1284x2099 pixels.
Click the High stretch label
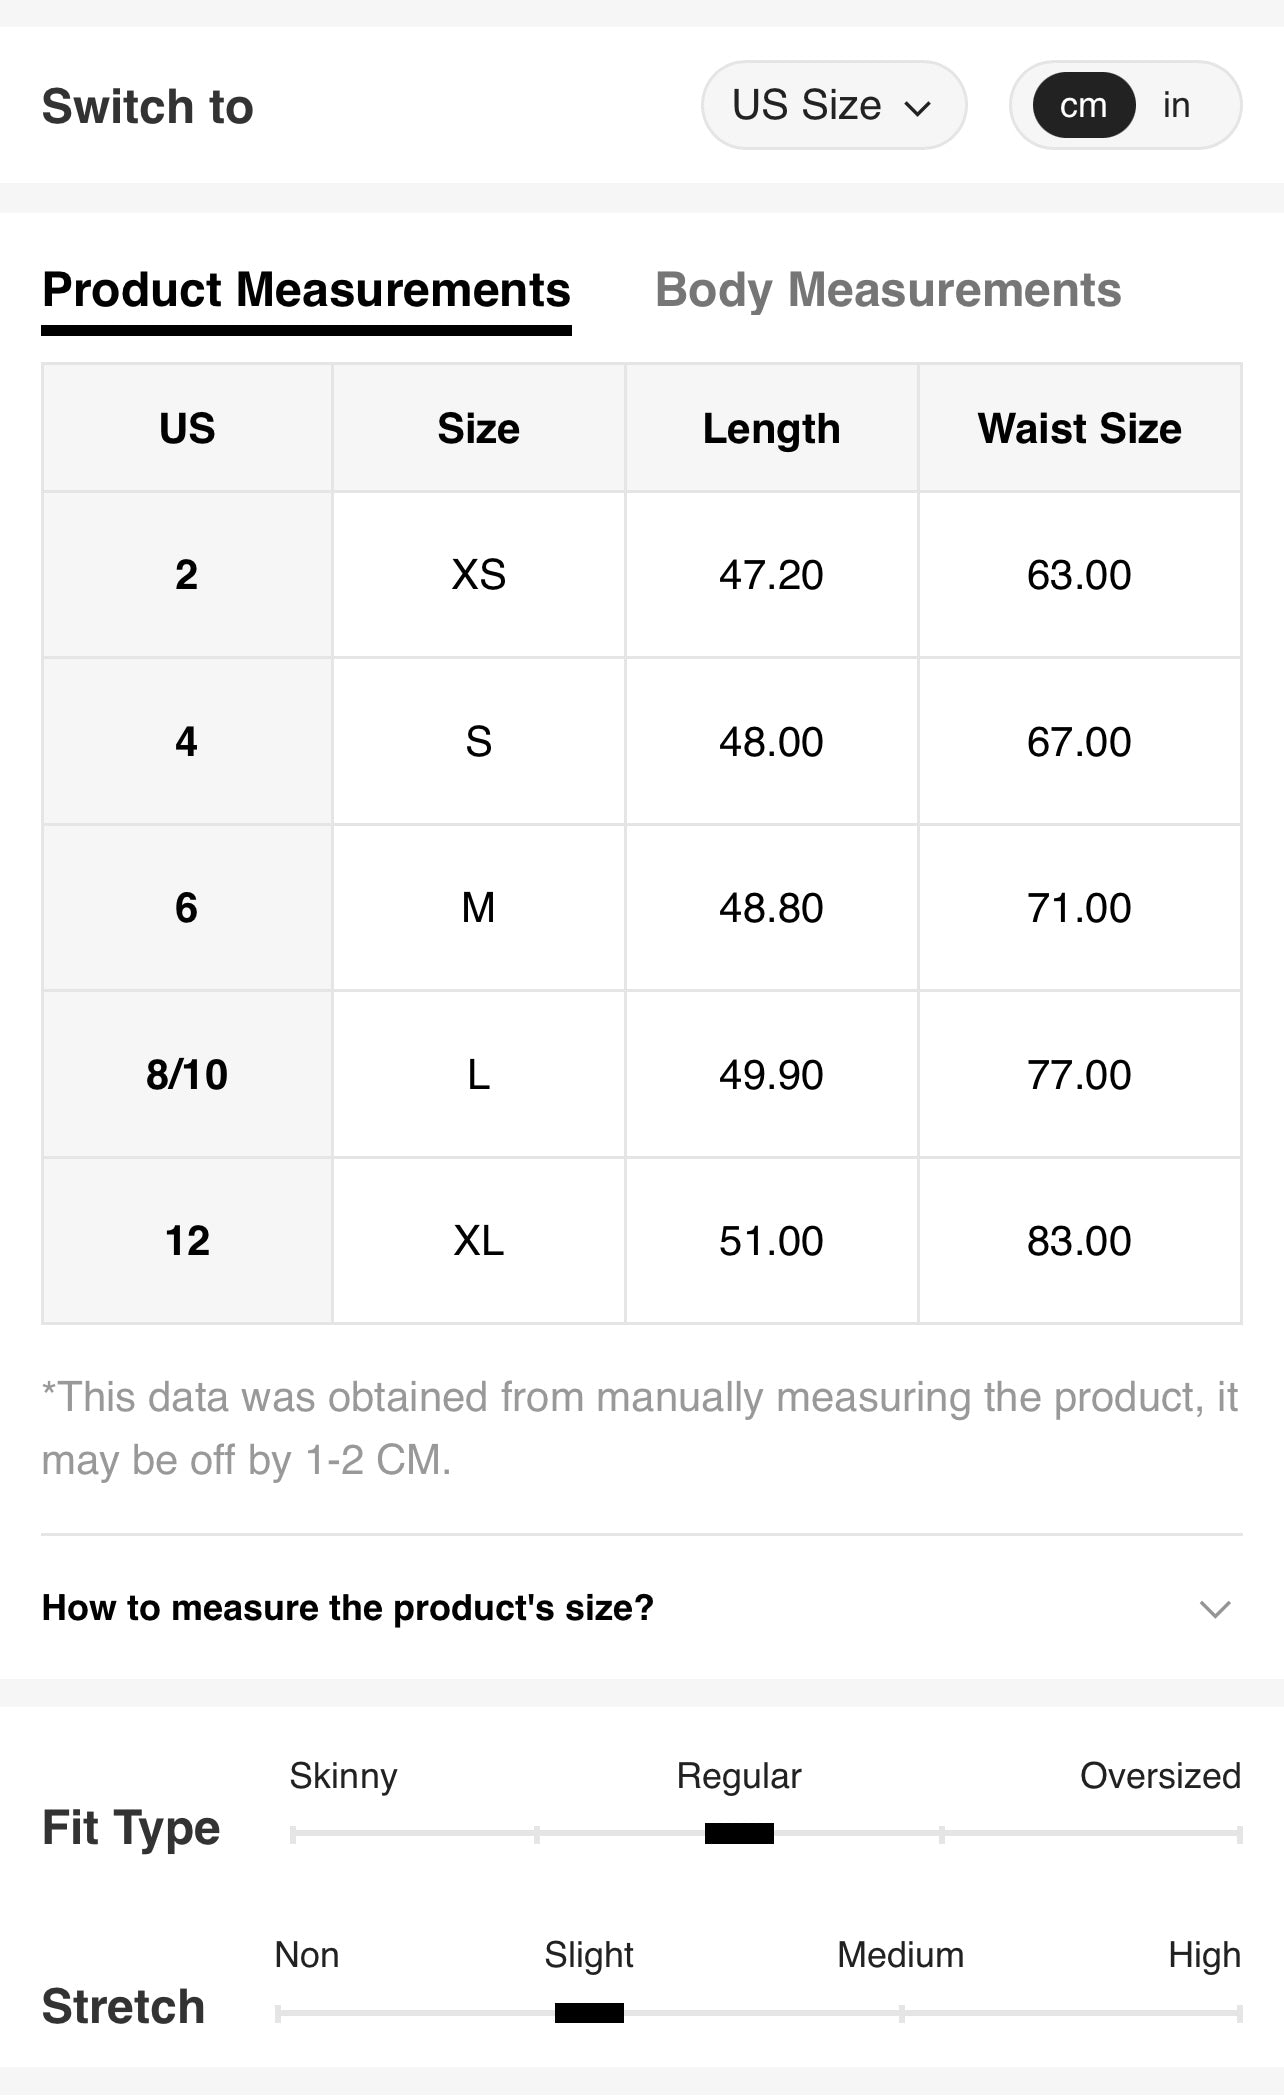pos(1204,1954)
